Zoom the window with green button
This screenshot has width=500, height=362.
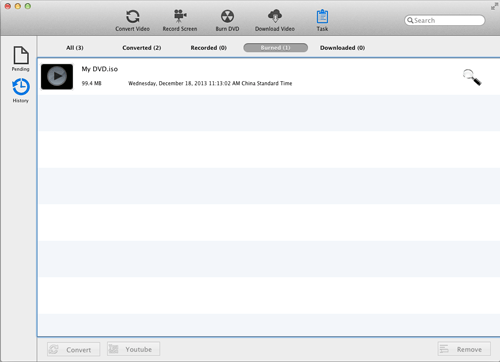click(x=28, y=6)
